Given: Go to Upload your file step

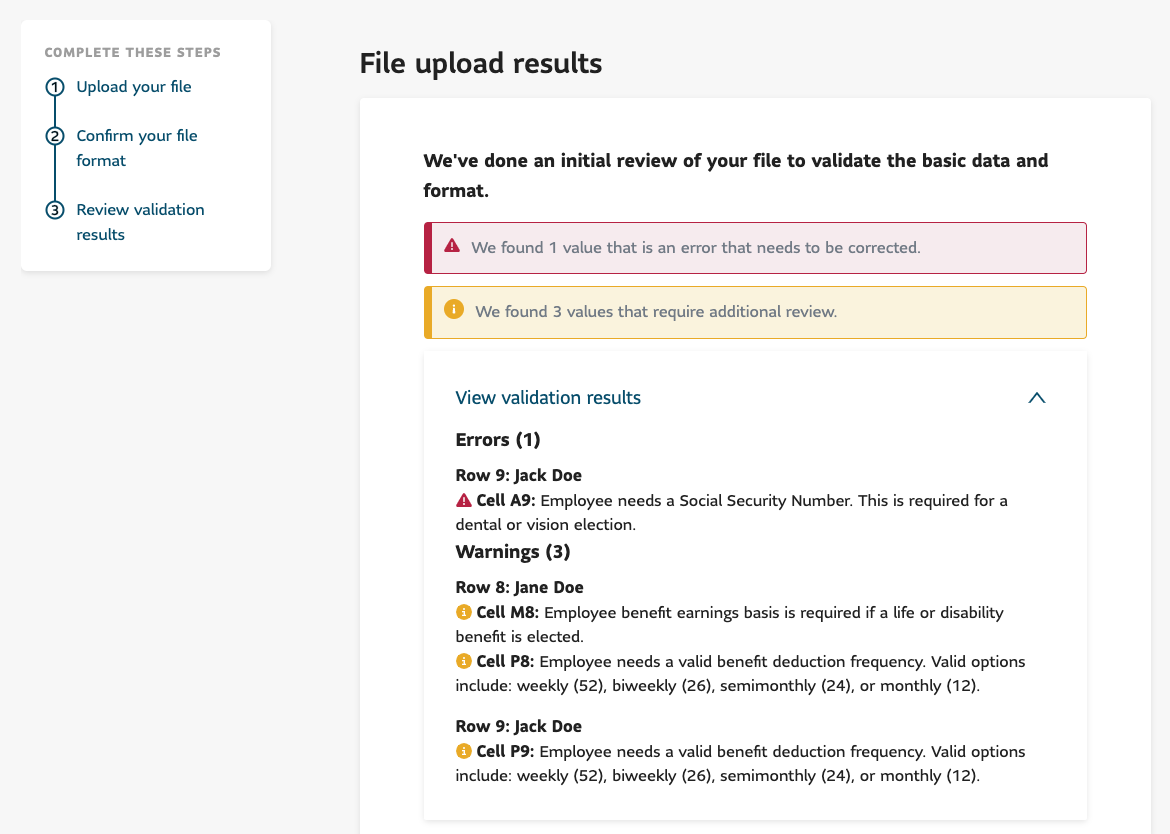Looking at the screenshot, I should pyautogui.click(x=134, y=87).
